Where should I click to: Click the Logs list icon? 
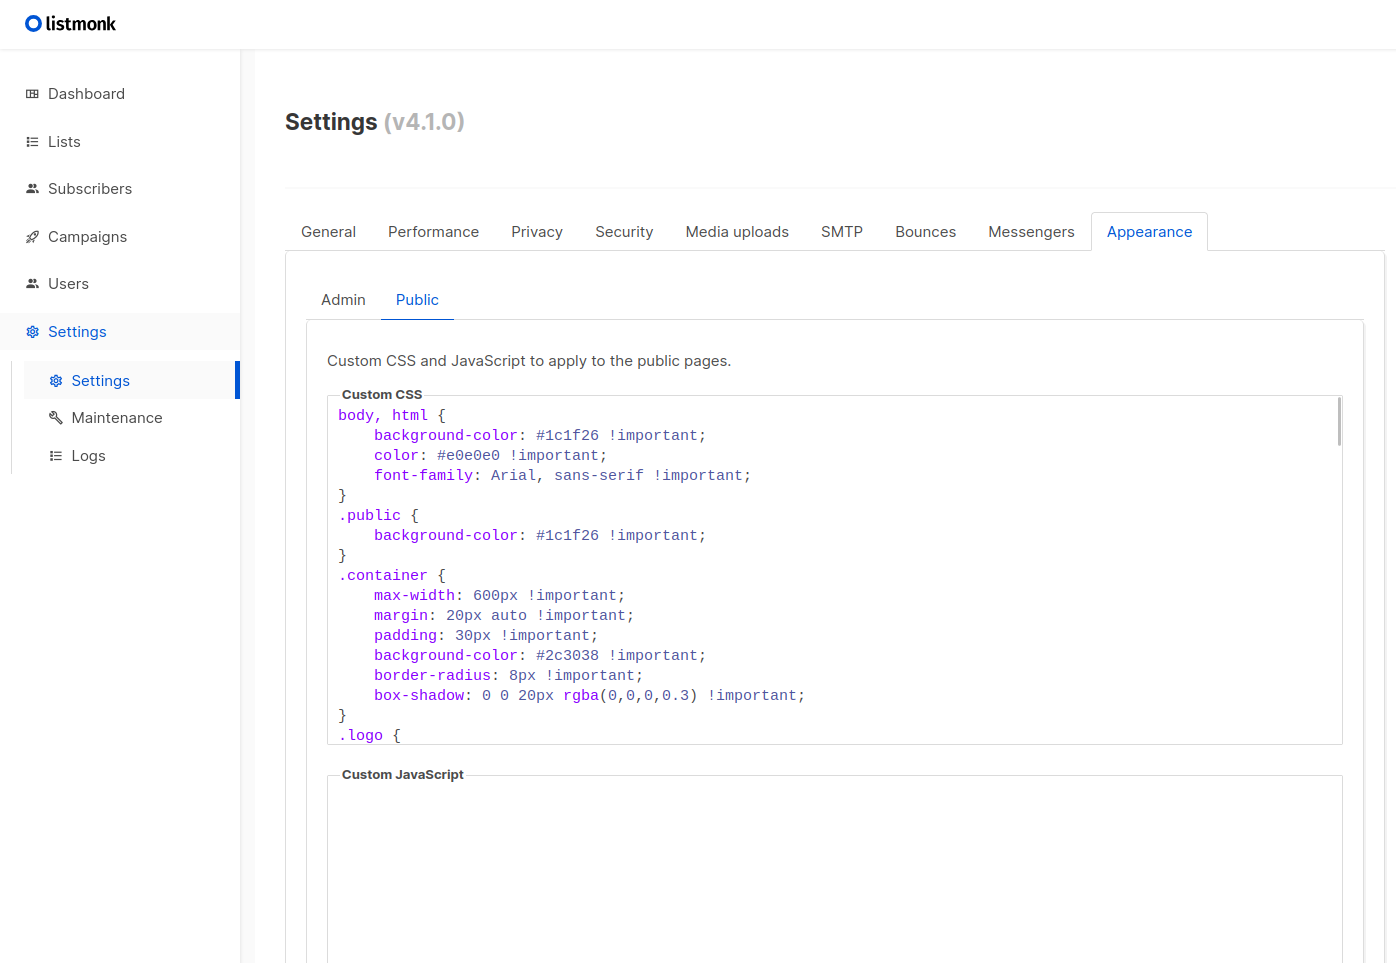coord(56,456)
